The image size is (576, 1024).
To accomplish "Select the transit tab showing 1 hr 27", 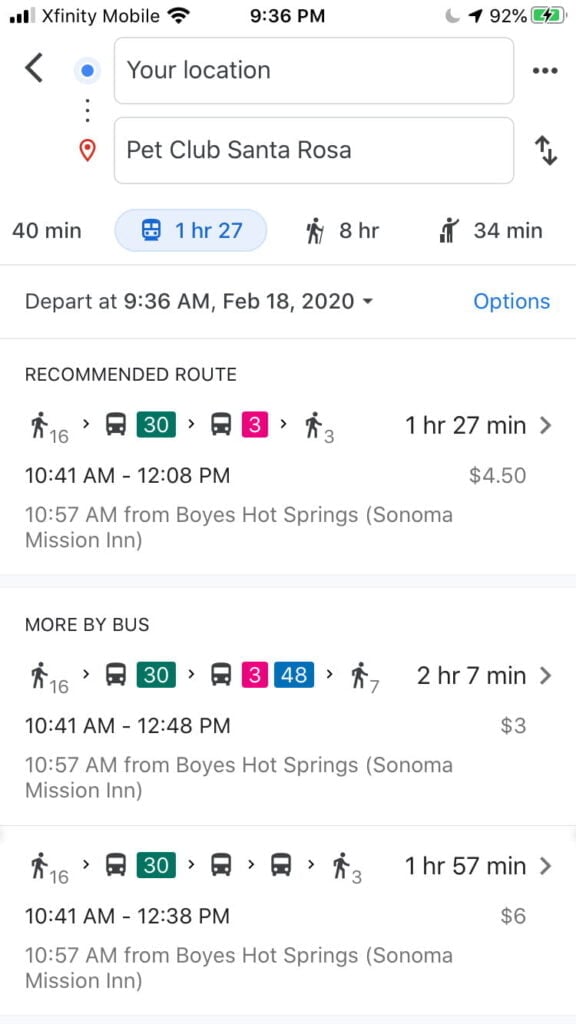I will (191, 231).
